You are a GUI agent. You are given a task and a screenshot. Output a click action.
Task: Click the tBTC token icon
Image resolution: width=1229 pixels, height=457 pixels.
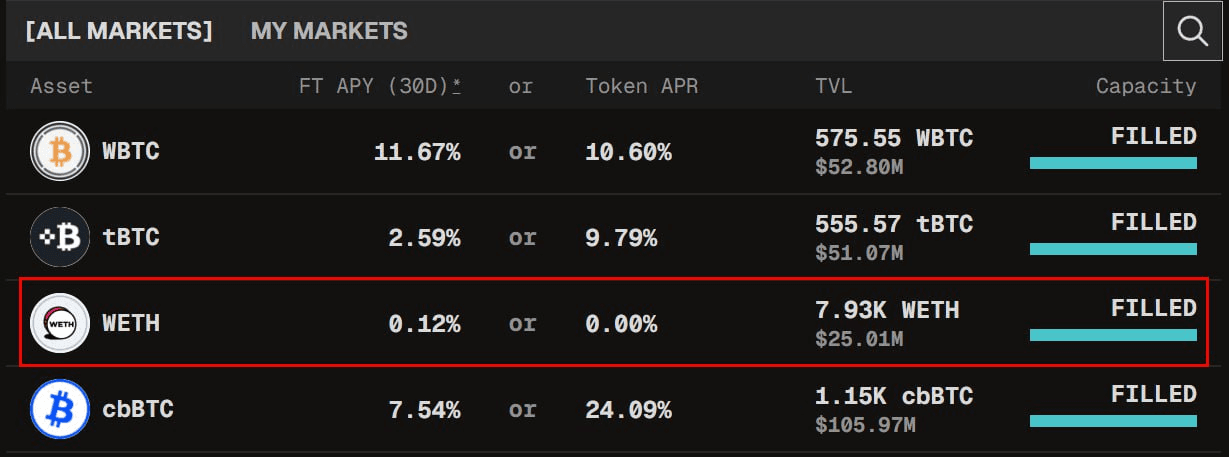(60, 238)
